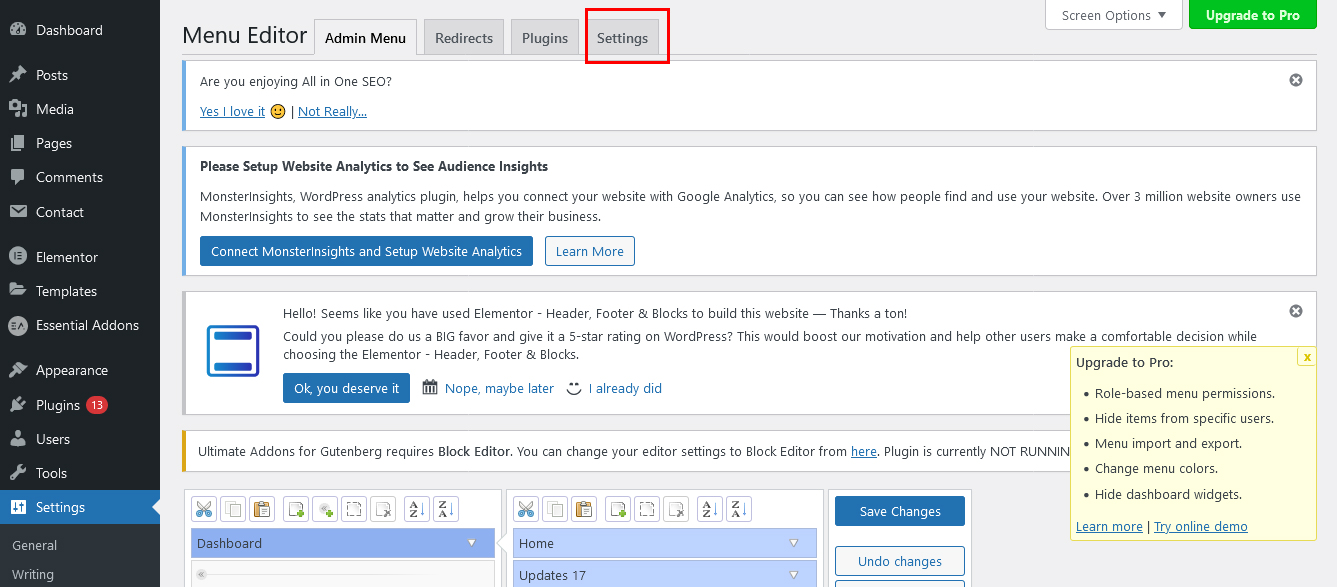Switch to the Settings tab of Menu Editor
Viewport: 1337px width, 587px height.
click(622, 38)
